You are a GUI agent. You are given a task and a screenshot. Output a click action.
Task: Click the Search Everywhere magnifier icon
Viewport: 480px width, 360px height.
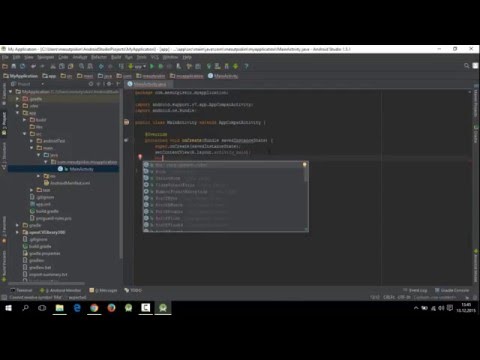click(467, 66)
